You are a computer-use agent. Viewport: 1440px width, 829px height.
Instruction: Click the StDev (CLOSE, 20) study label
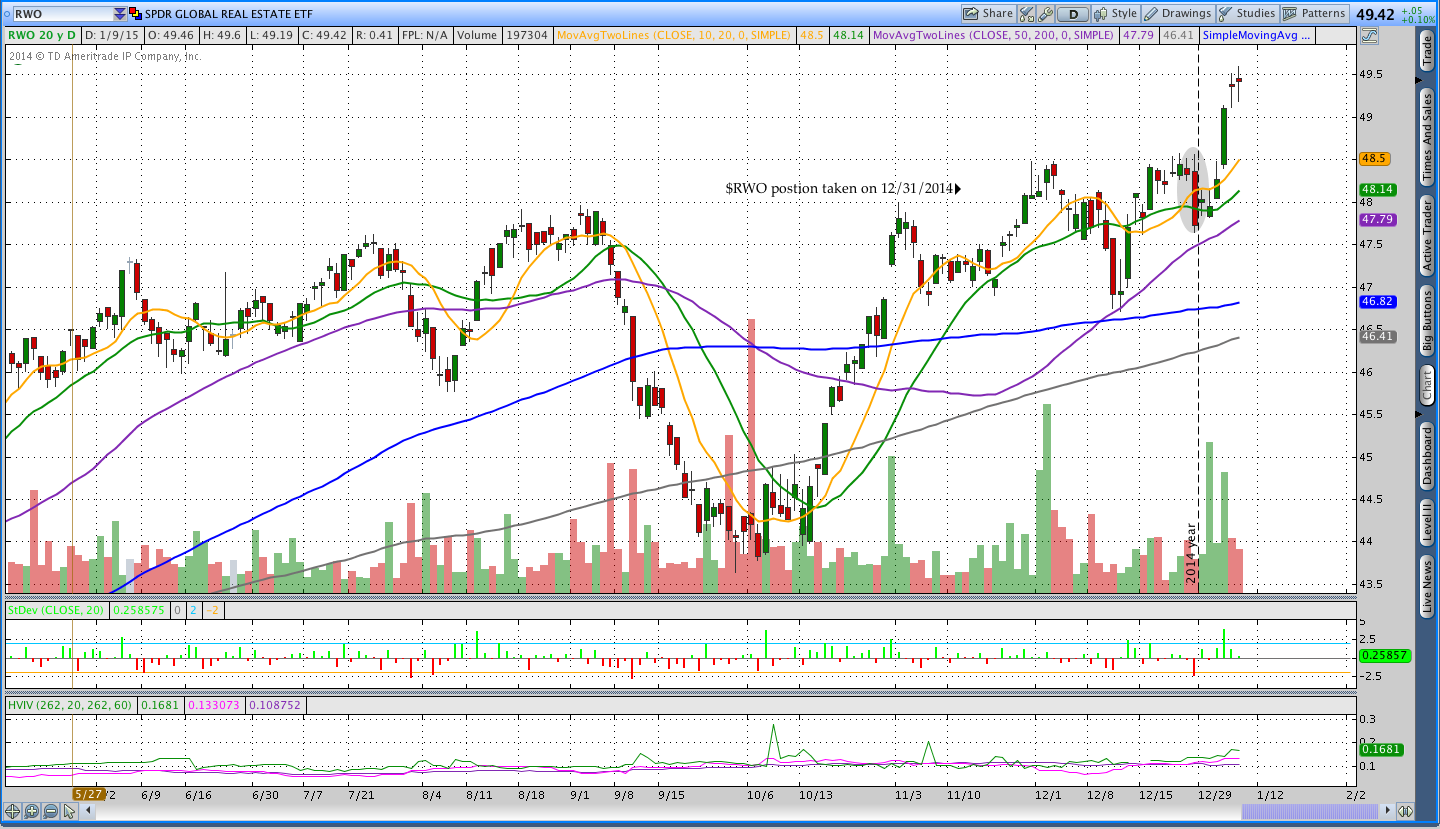(x=57, y=609)
